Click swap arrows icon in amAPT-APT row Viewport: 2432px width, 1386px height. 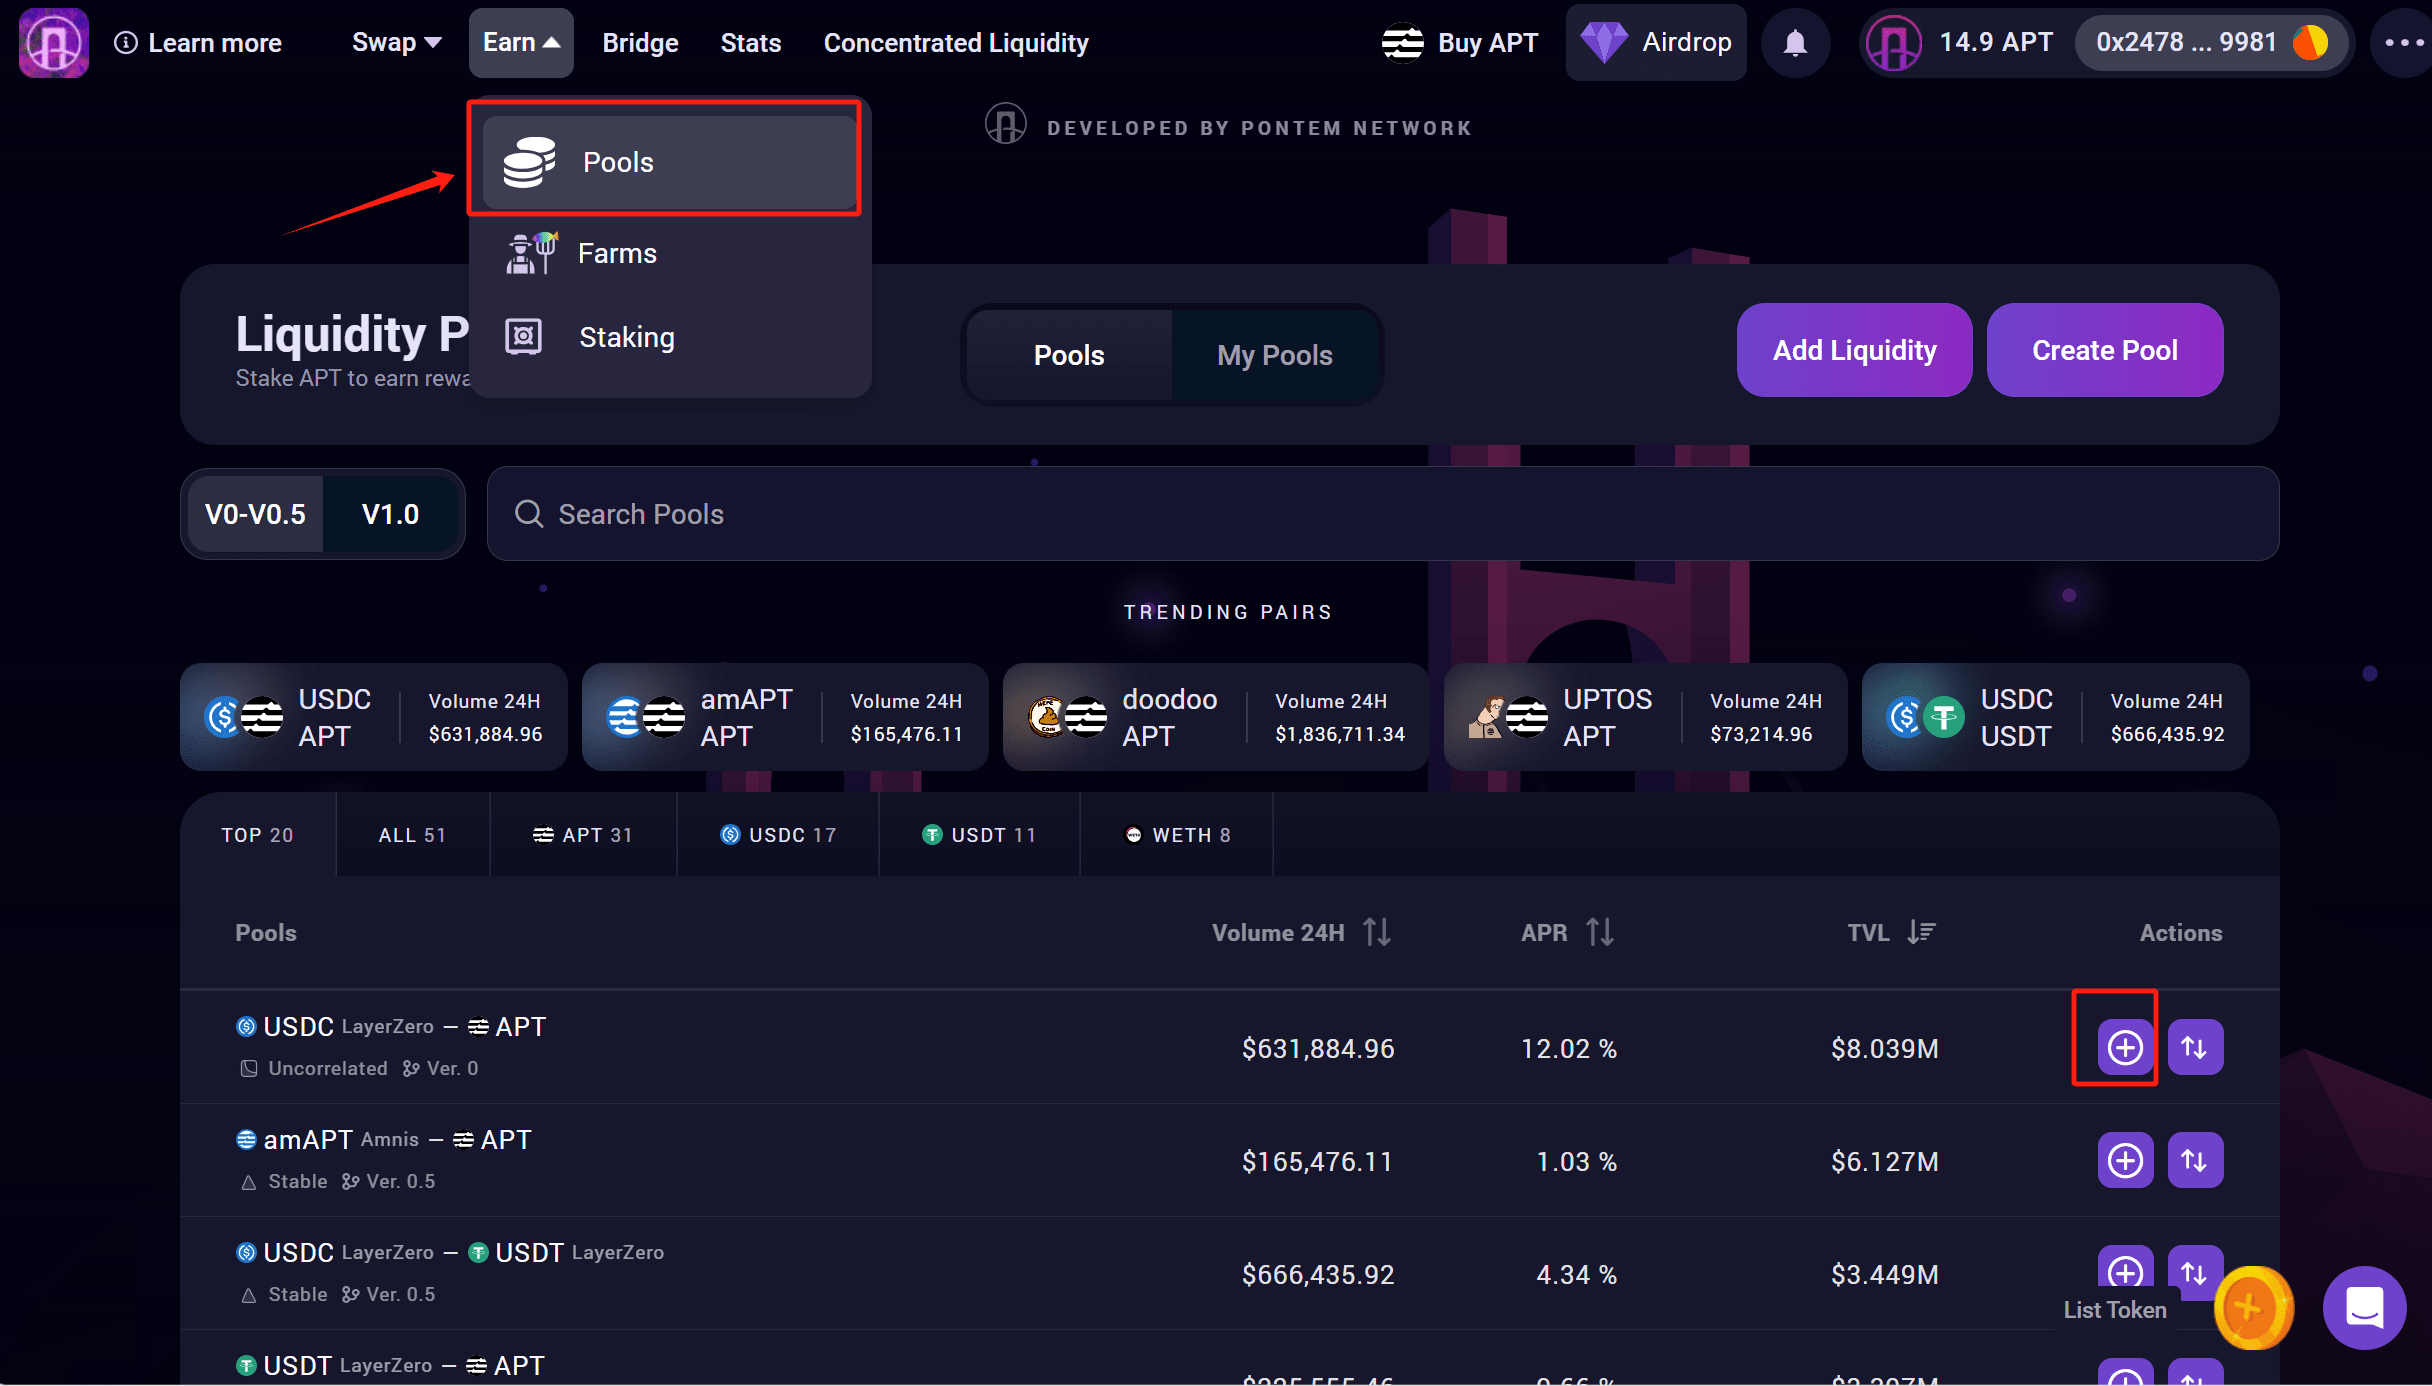pyautogui.click(x=2194, y=1160)
